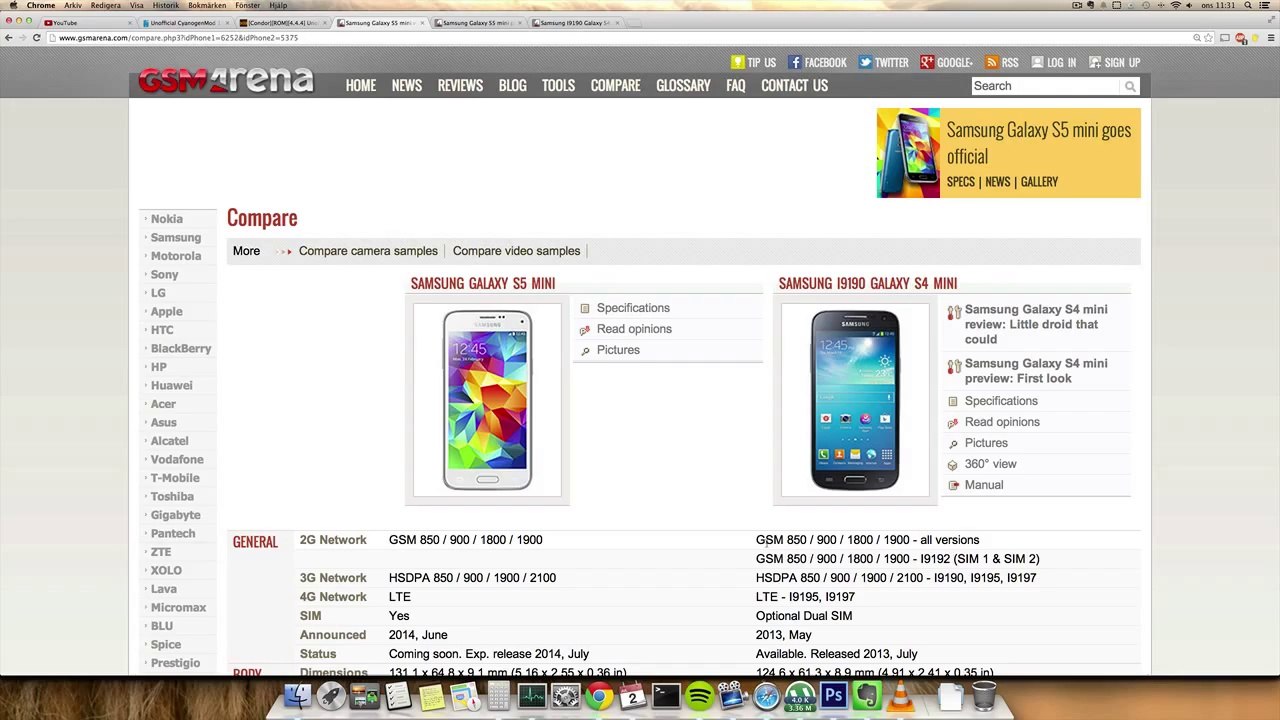Open Galaxy S5 mini Read opinions

(634, 329)
